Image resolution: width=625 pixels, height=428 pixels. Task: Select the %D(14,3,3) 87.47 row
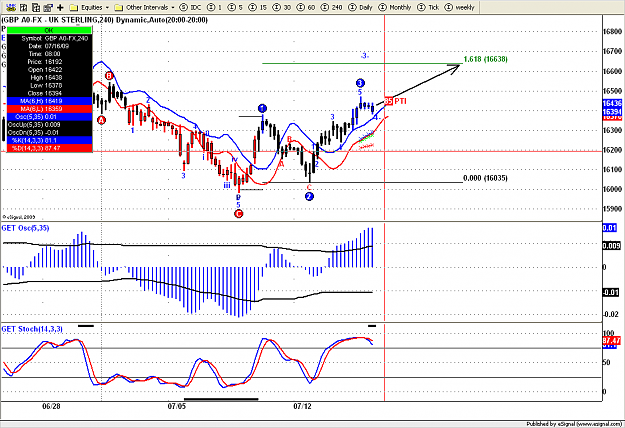pyautogui.click(x=49, y=148)
